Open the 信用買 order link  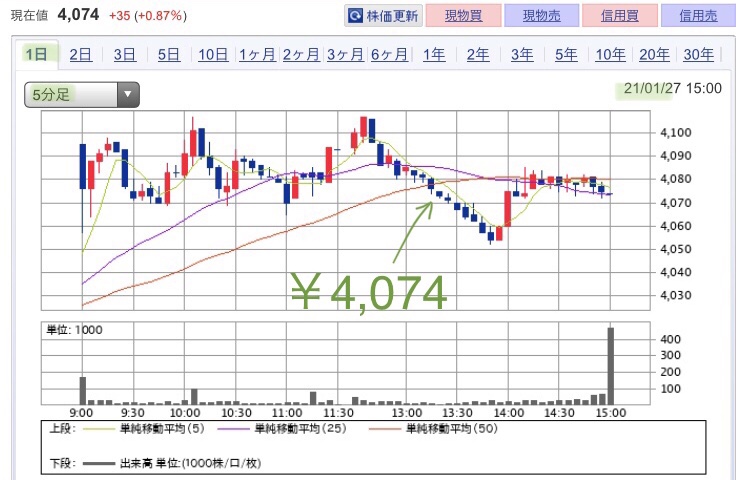tap(620, 16)
